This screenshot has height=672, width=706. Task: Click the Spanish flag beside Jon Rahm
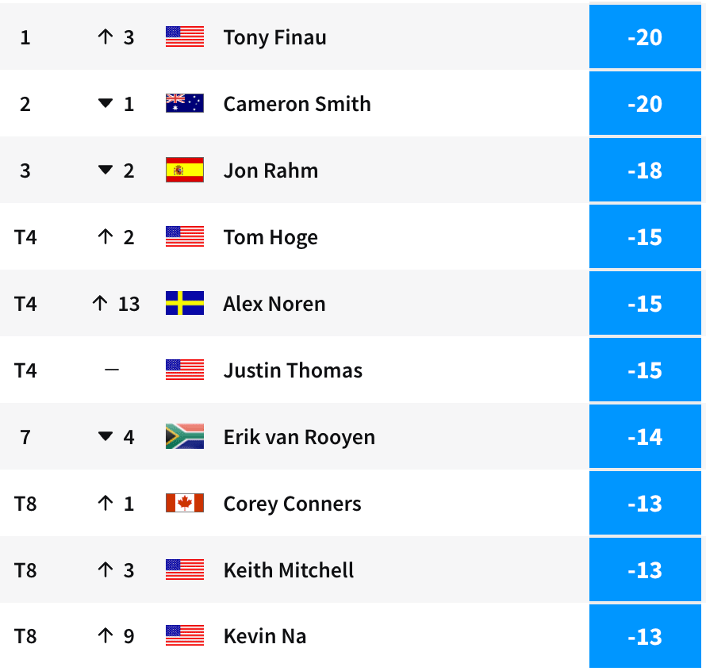[x=185, y=170]
